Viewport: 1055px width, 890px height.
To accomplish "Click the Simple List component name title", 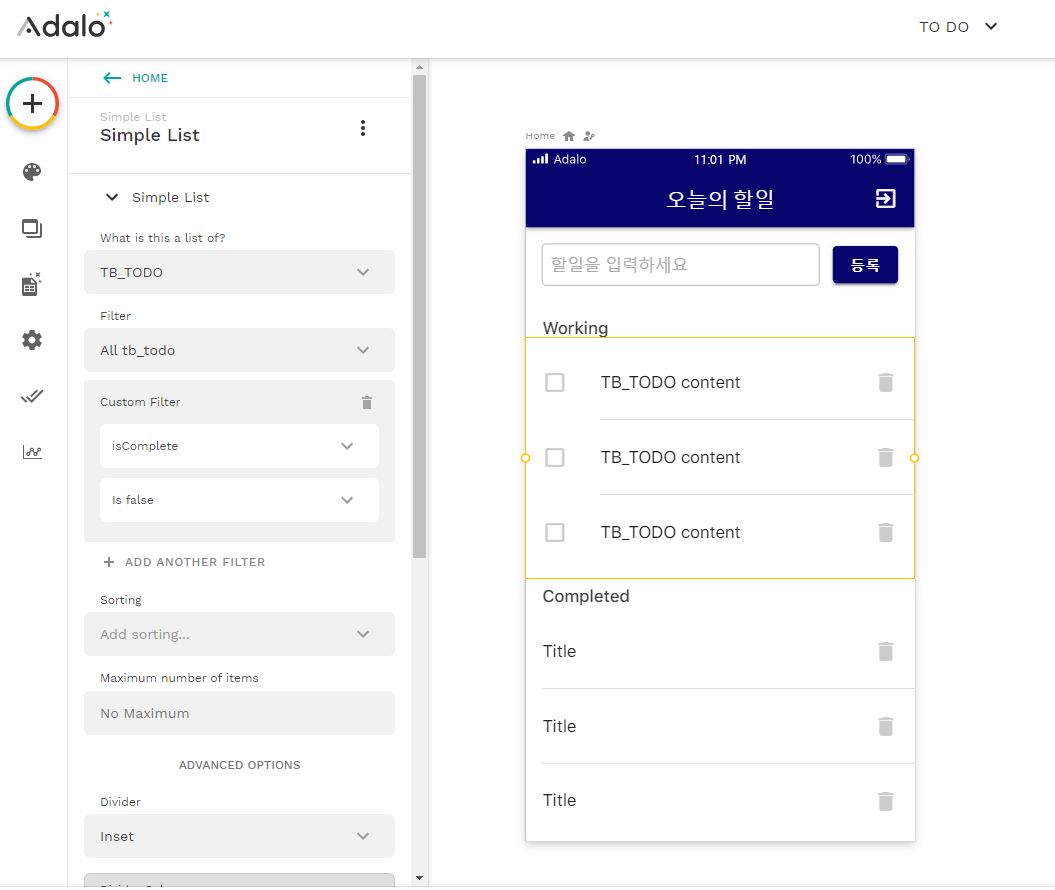I will click(x=149, y=135).
